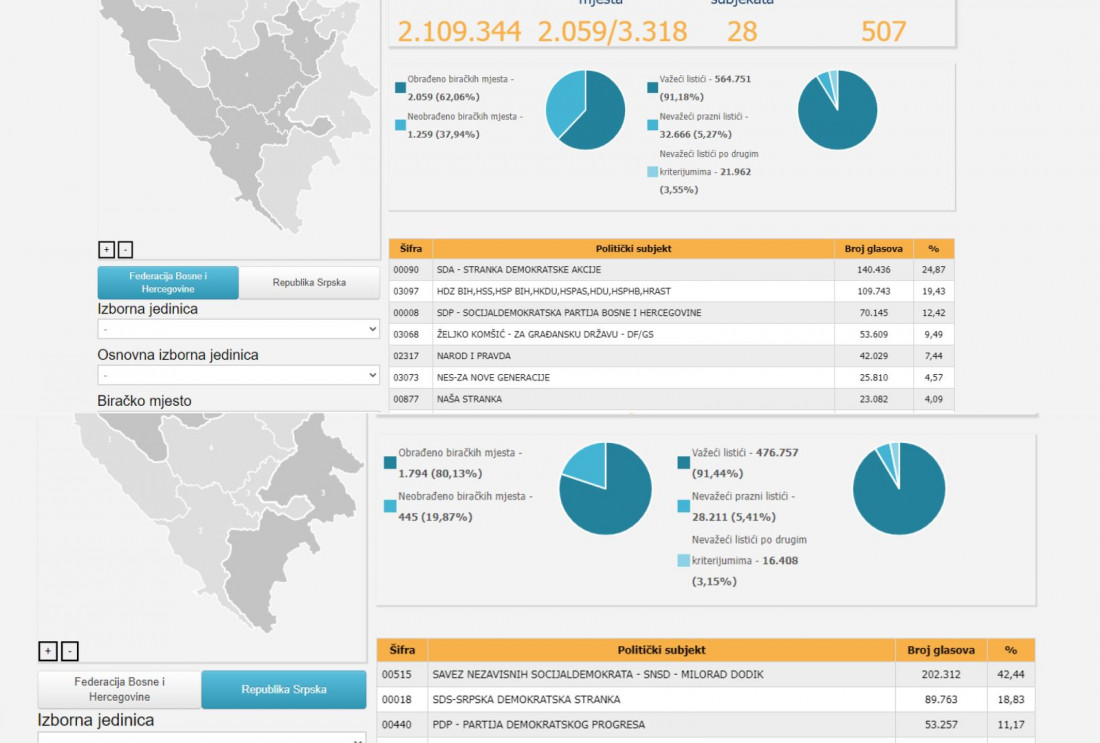Click the pie chart for 476.757 valid ballots
Screen dimensions: 1100x743
tap(898, 488)
